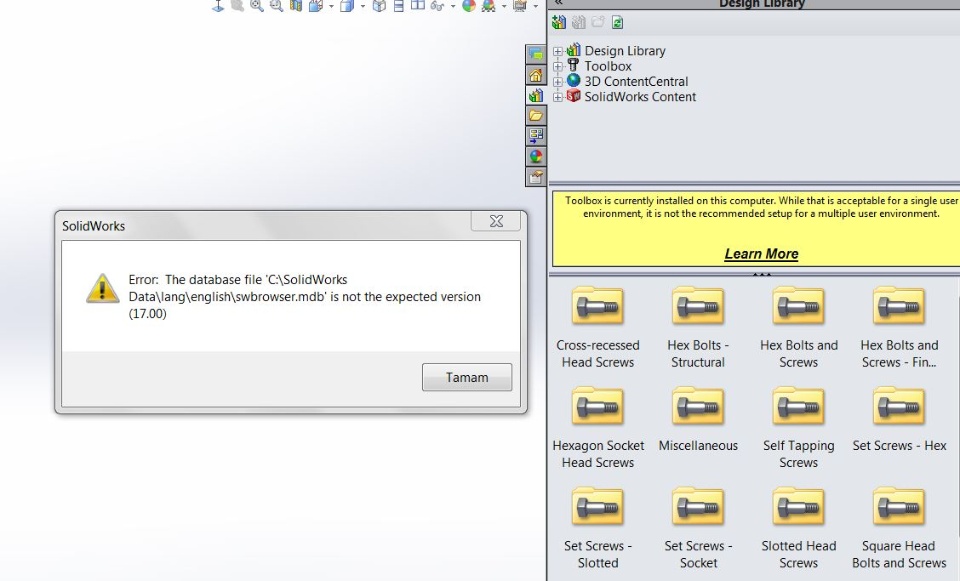Open the Hex Bolts and Screws - Fin... folder
The width and height of the screenshot is (960, 581).
tap(899, 327)
